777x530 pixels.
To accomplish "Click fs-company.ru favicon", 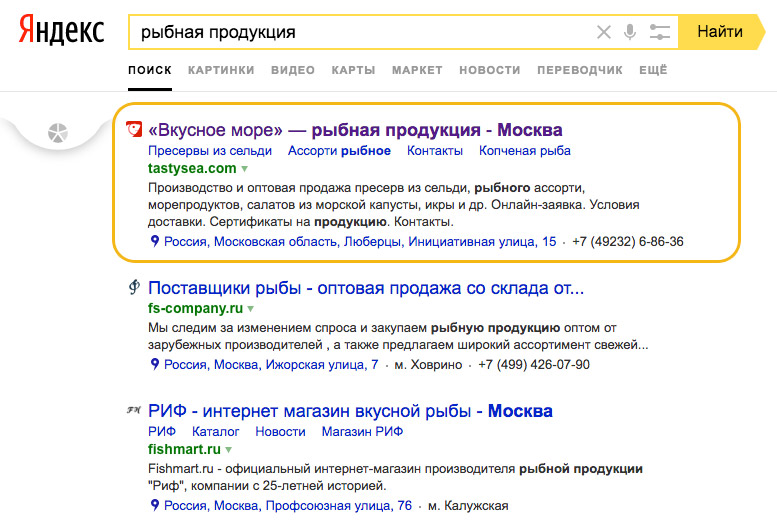I will 134,287.
